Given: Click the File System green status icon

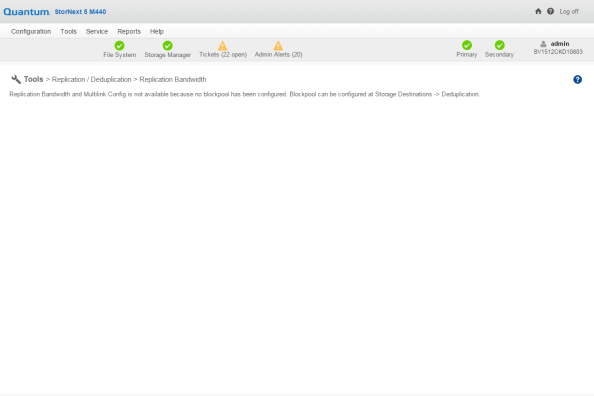Looking at the screenshot, I should tap(119, 45).
